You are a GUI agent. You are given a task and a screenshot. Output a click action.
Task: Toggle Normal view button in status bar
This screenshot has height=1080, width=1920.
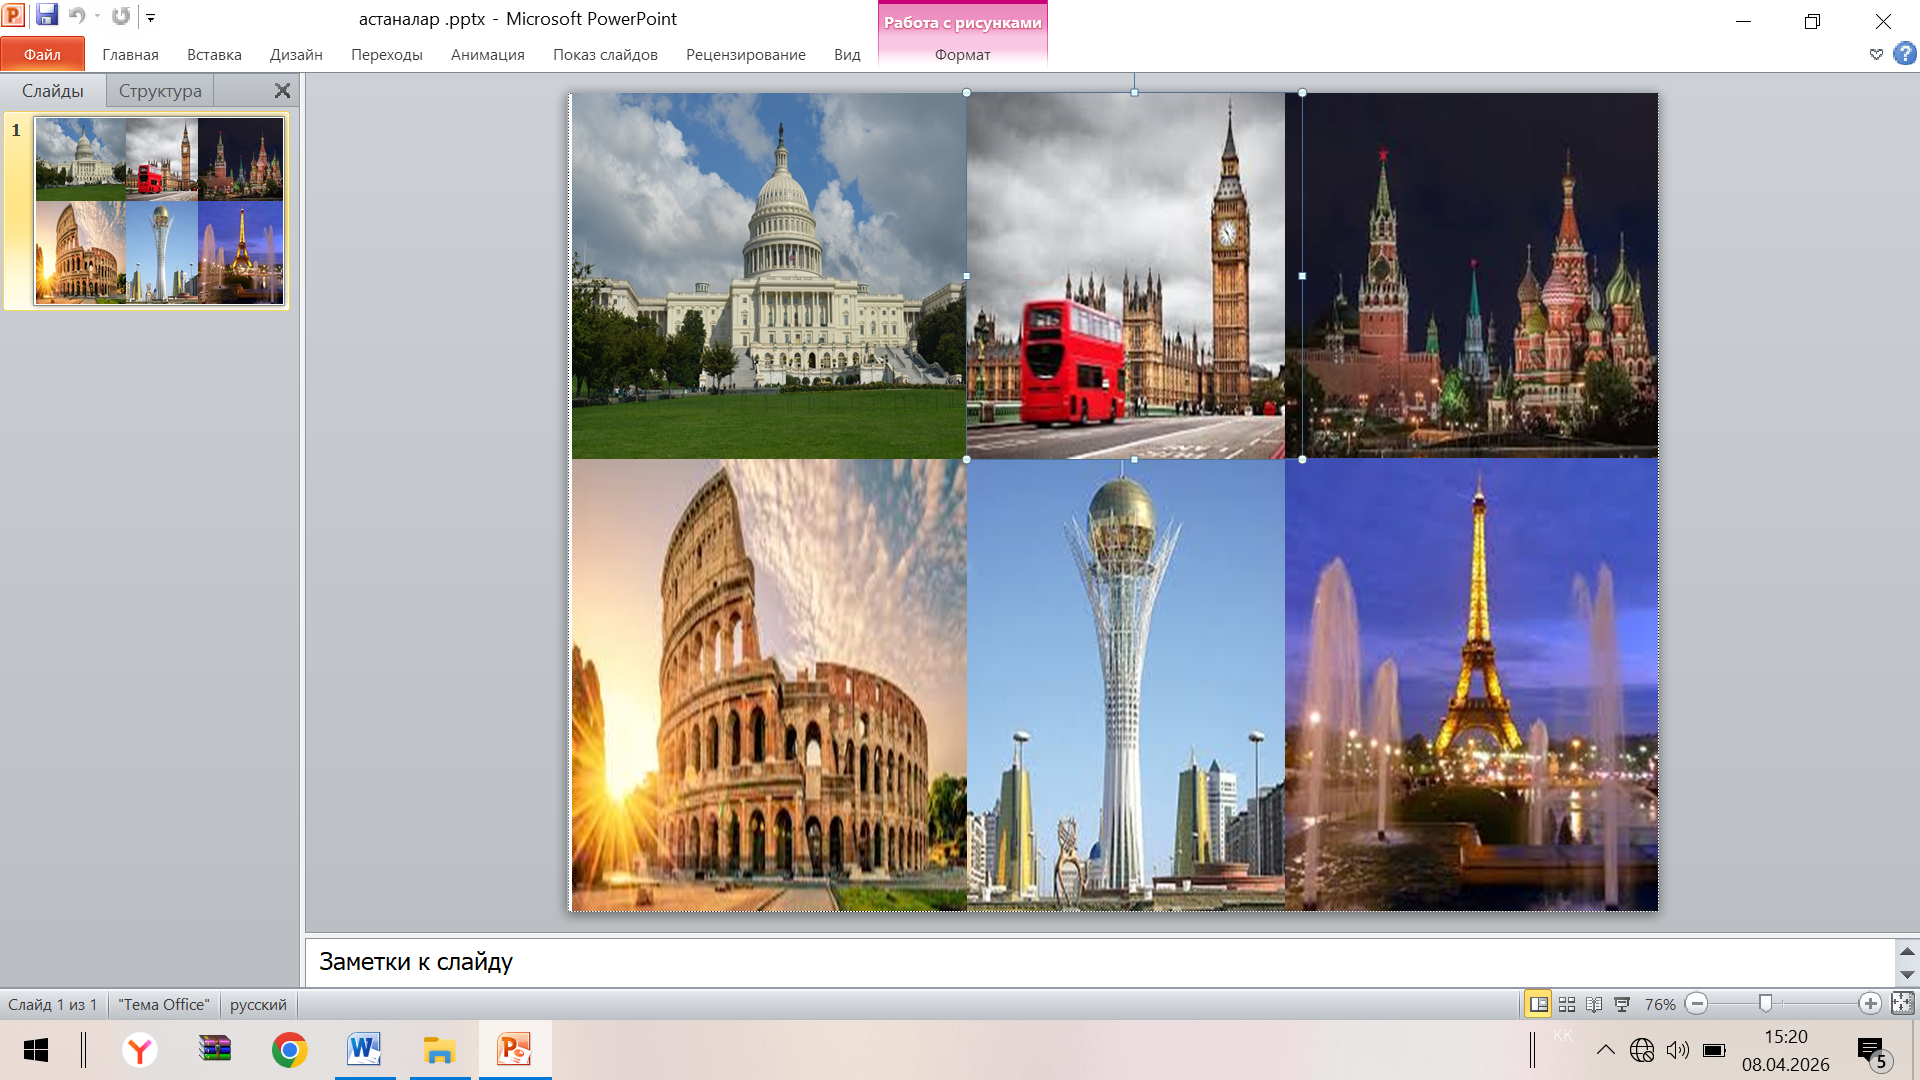[x=1538, y=1004]
